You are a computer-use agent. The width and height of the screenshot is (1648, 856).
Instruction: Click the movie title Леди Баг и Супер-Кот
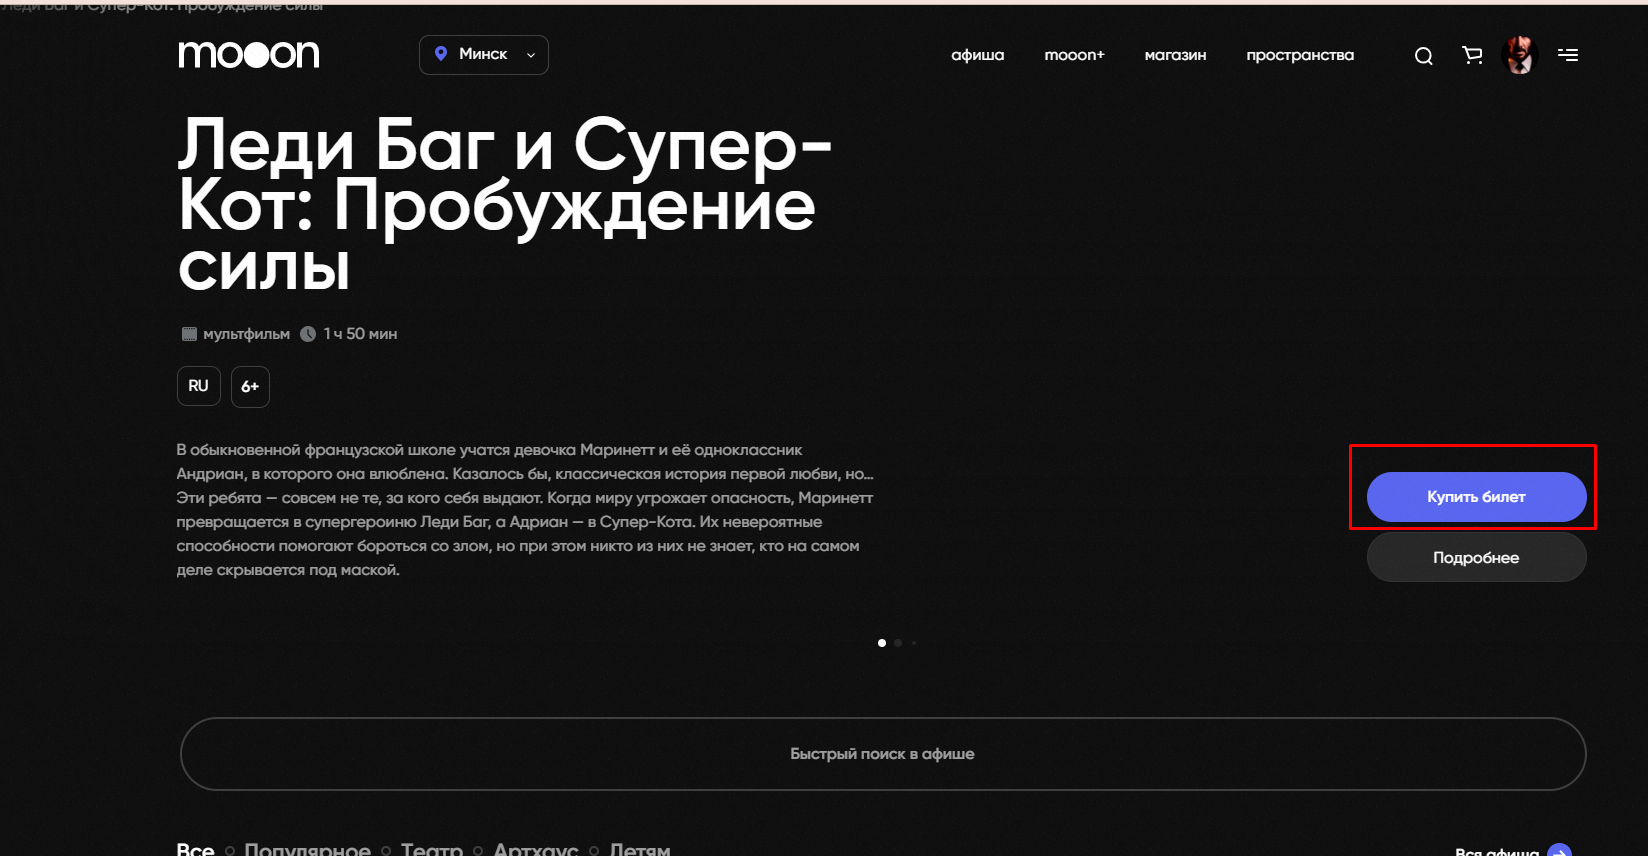coord(505,205)
